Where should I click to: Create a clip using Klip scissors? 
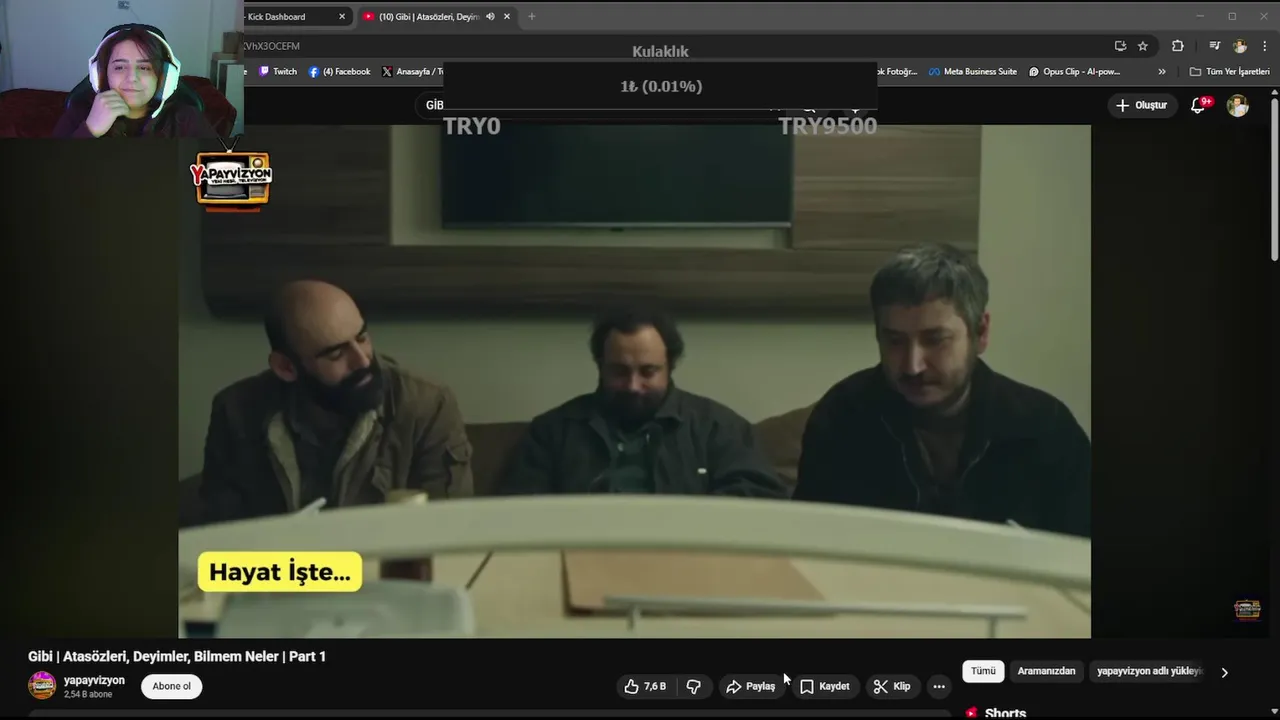(x=891, y=686)
